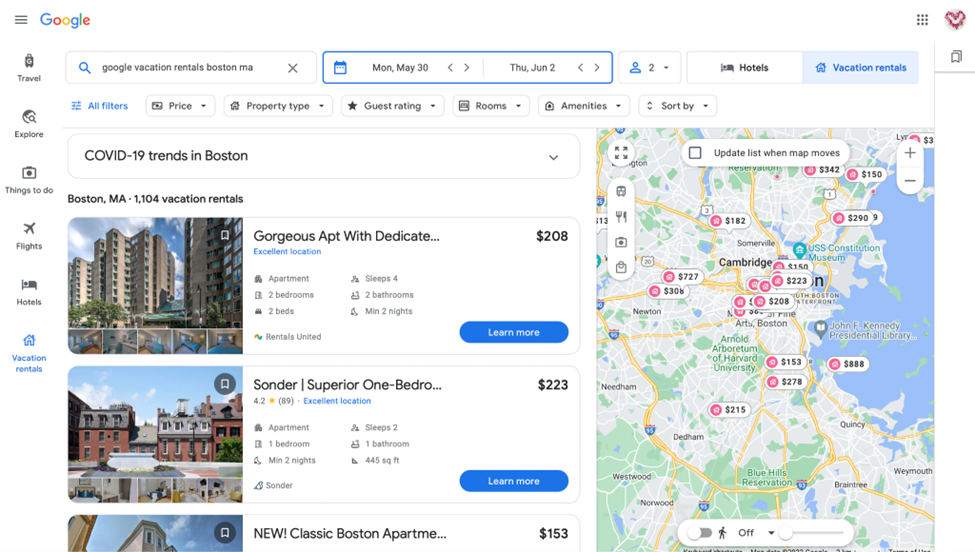
Task: Select the $342 map price pin
Action: pyautogui.click(x=823, y=170)
